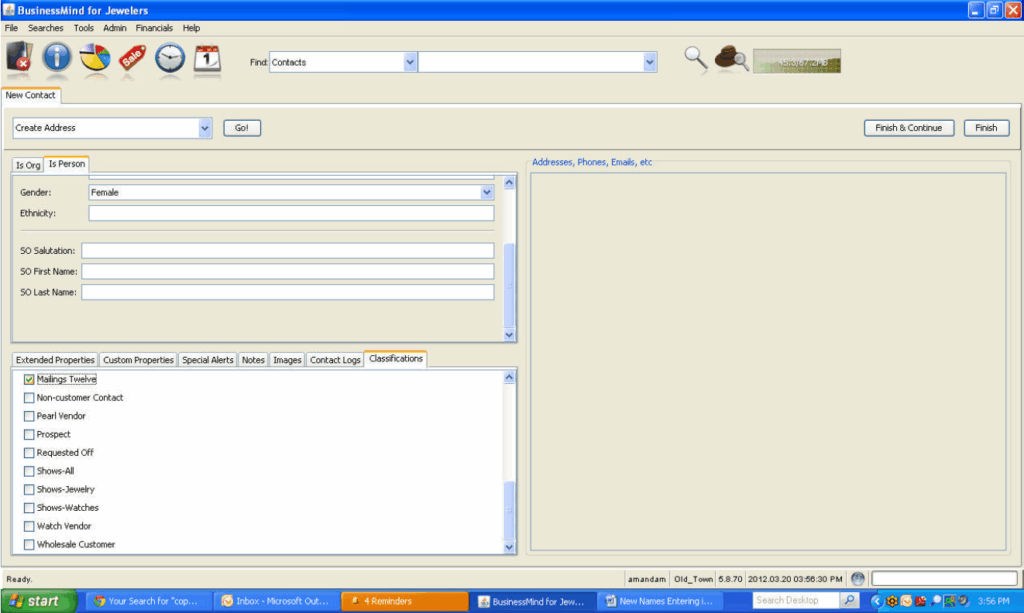
Task: Select the New Contact tab
Action: click(x=31, y=95)
